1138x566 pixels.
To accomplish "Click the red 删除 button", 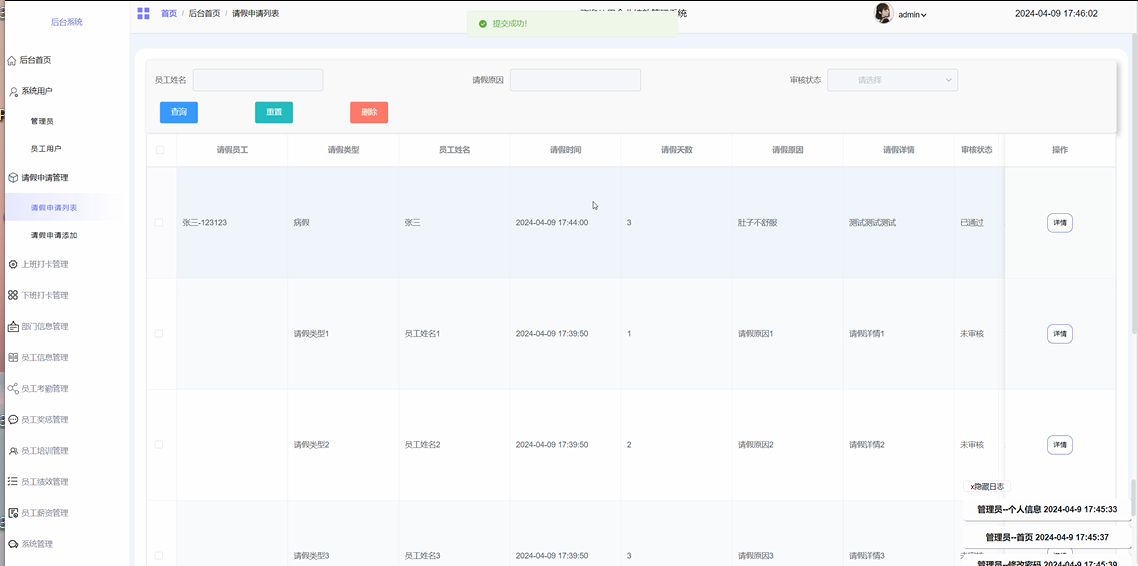I will point(369,112).
